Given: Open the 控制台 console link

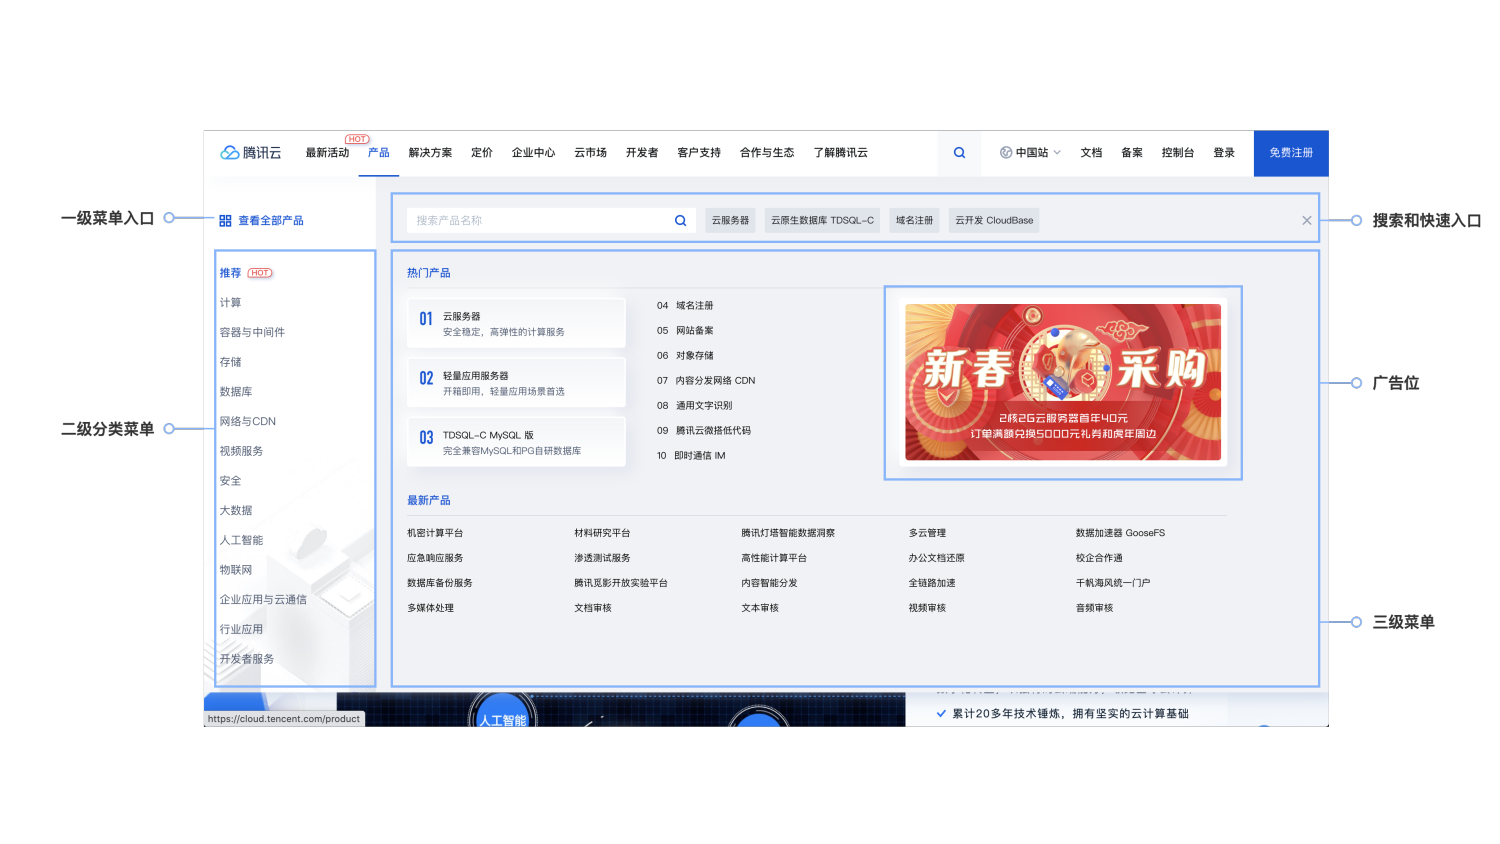Looking at the screenshot, I should (1178, 153).
